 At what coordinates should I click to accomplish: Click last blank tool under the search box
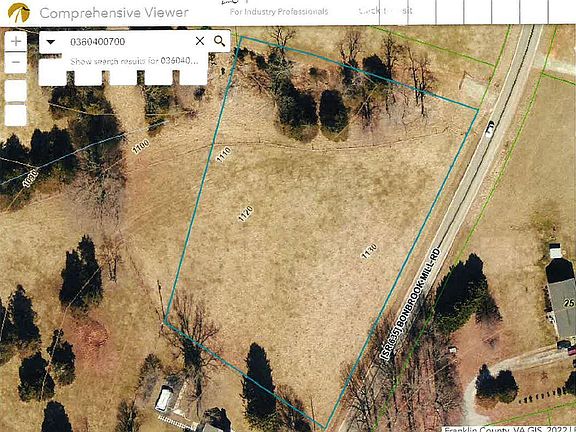(193, 78)
